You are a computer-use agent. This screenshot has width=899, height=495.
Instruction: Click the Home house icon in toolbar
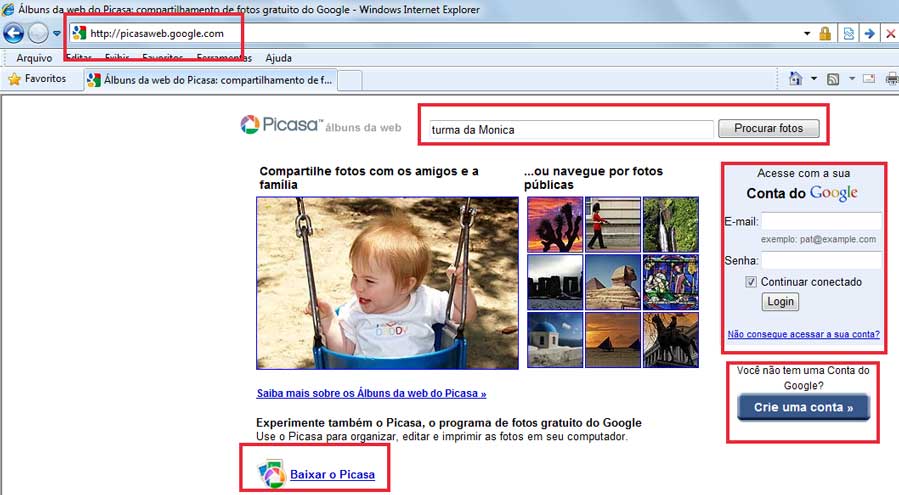point(795,79)
